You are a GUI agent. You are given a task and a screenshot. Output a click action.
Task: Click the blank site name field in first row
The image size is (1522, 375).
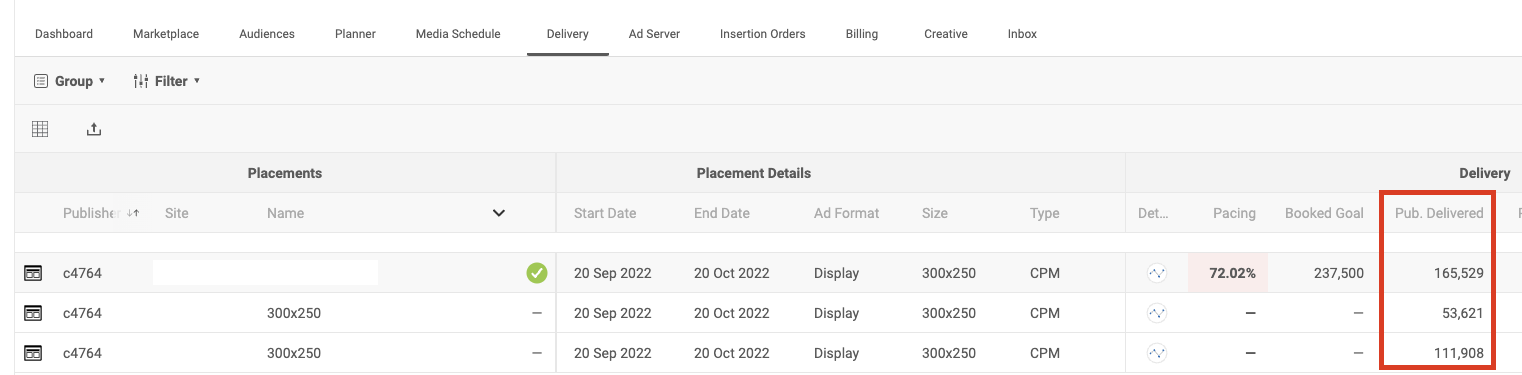[x=265, y=273]
